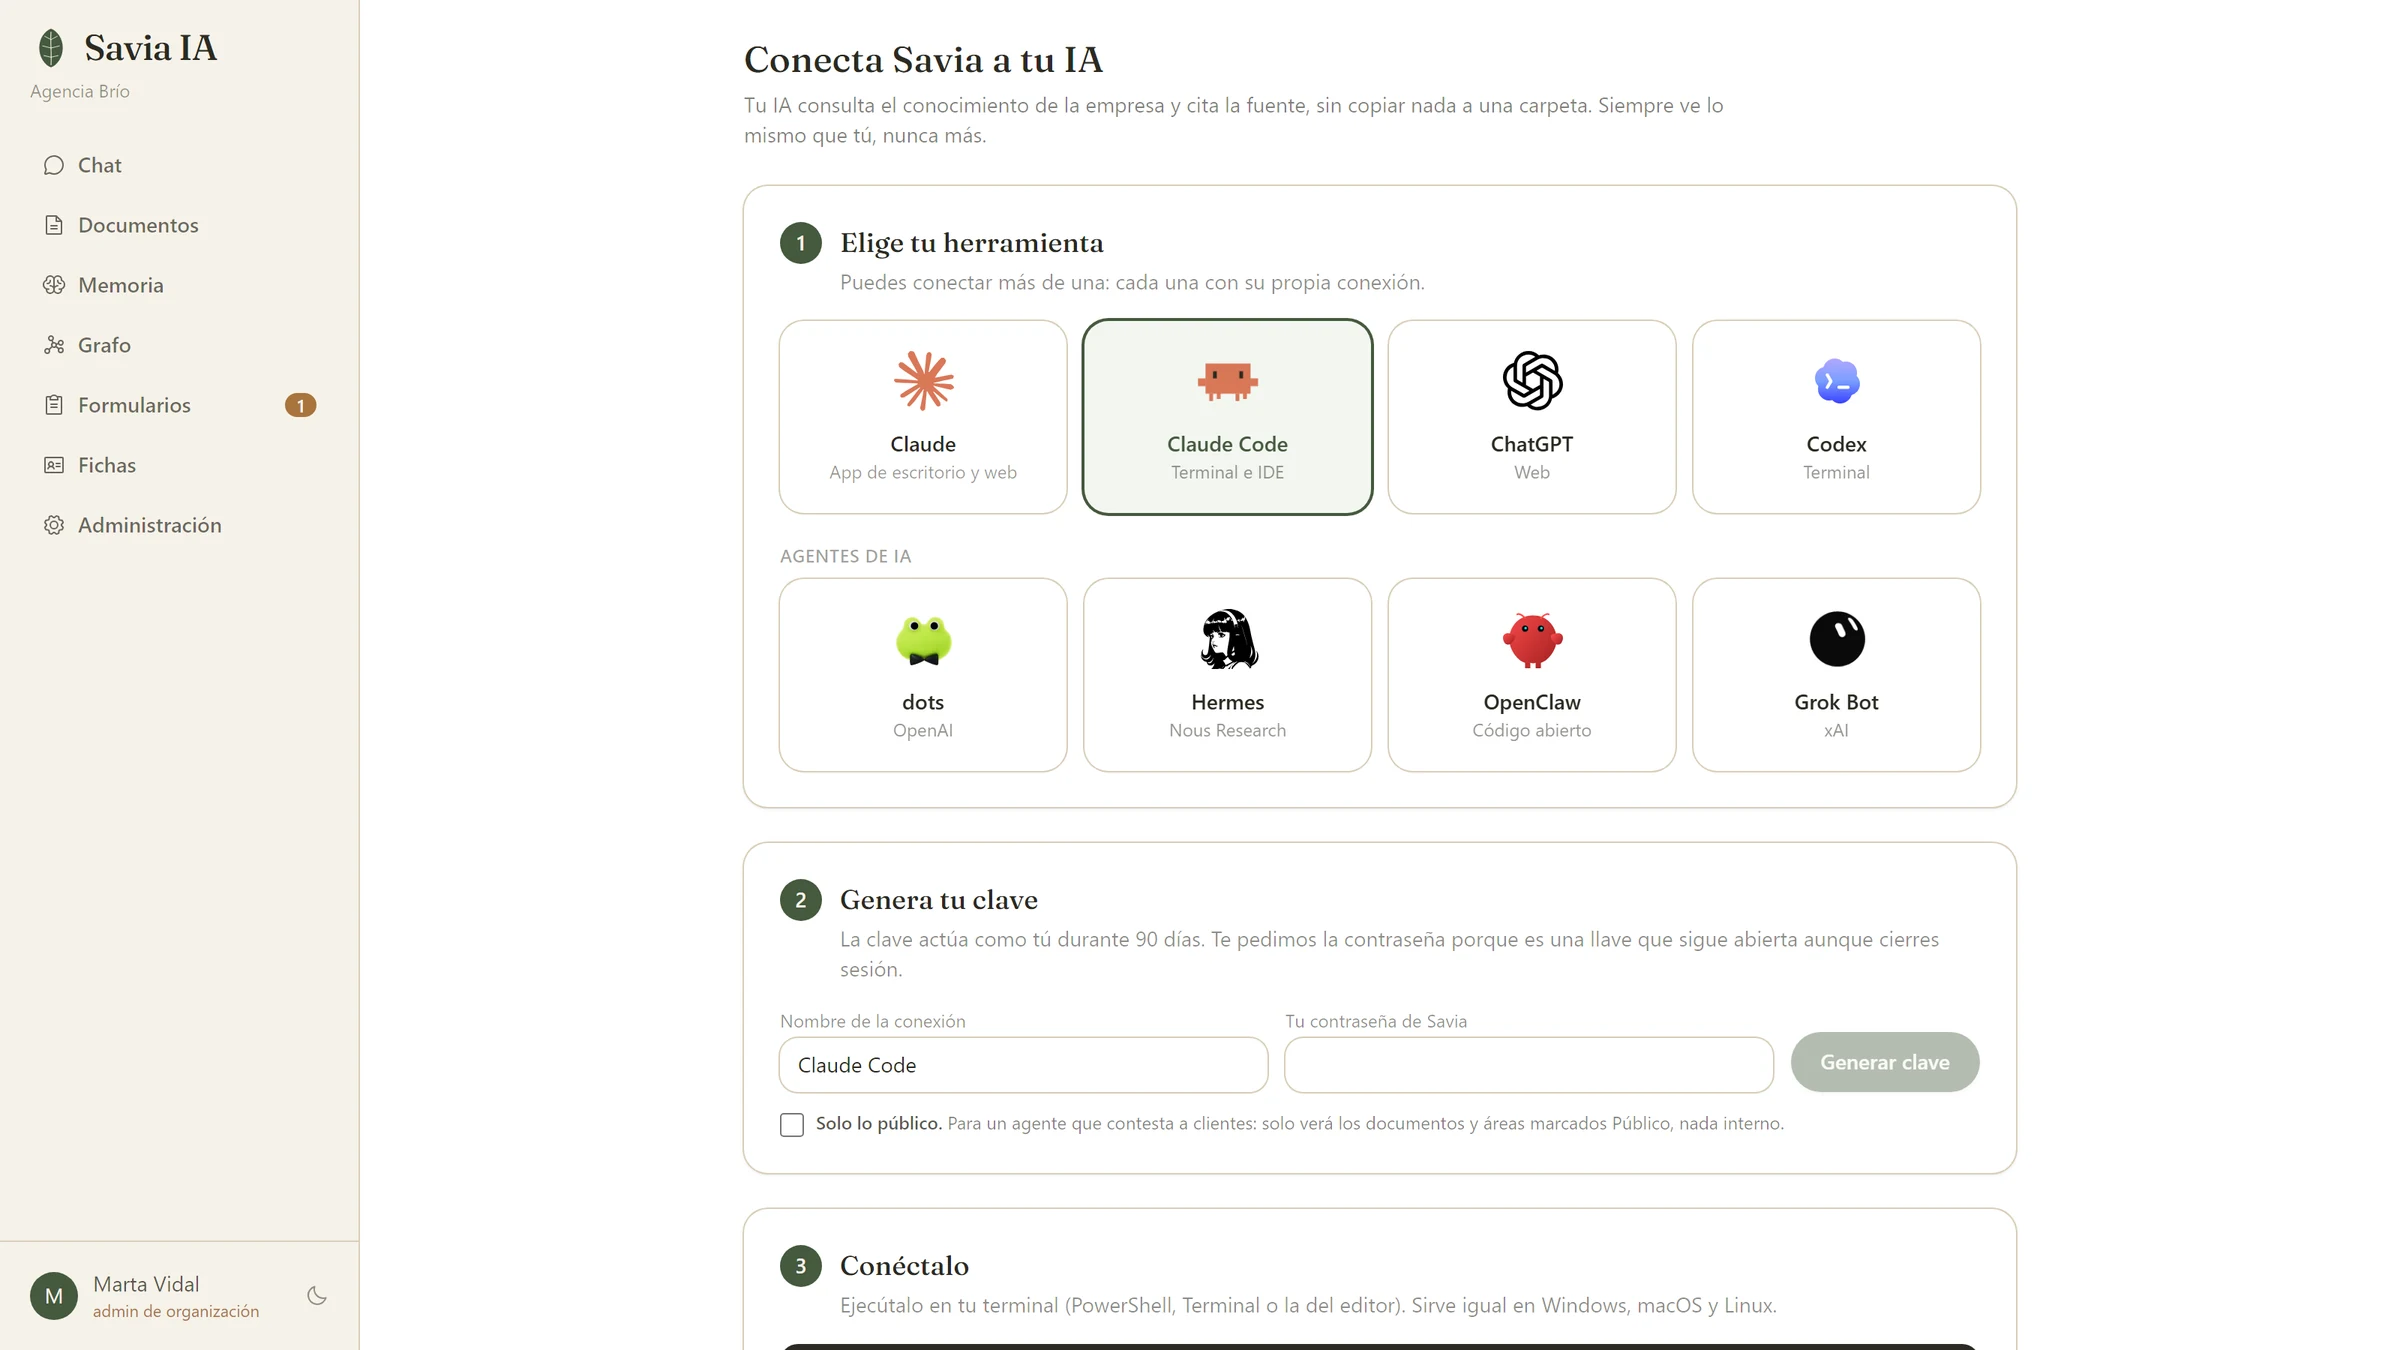The width and height of the screenshot is (2400, 1350).
Task: Select the Claude starburst icon card
Action: coord(923,381)
